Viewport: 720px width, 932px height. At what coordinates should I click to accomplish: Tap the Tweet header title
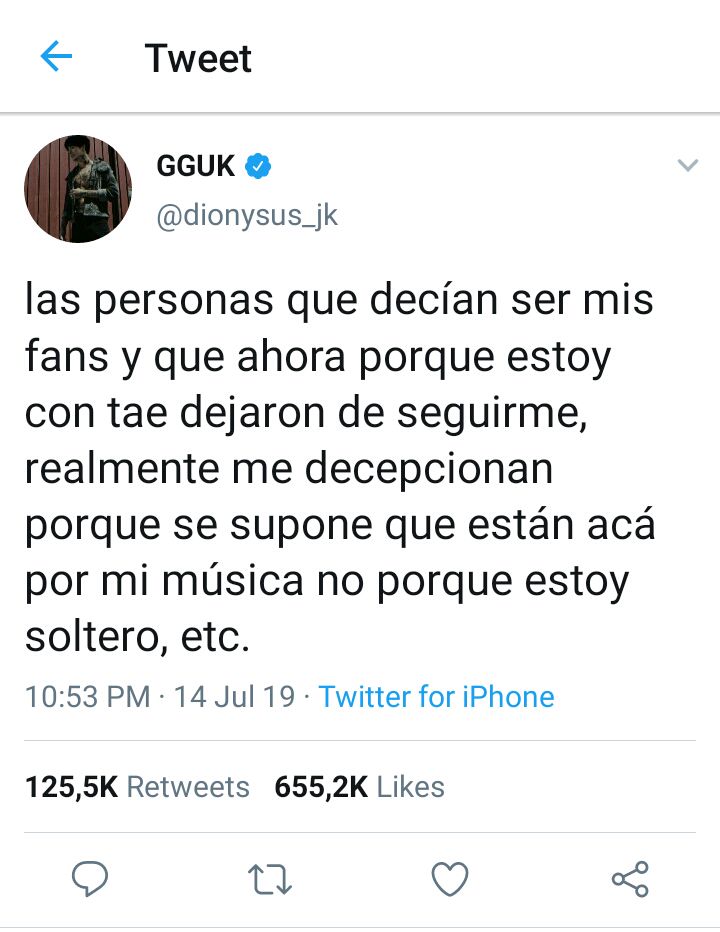click(198, 58)
